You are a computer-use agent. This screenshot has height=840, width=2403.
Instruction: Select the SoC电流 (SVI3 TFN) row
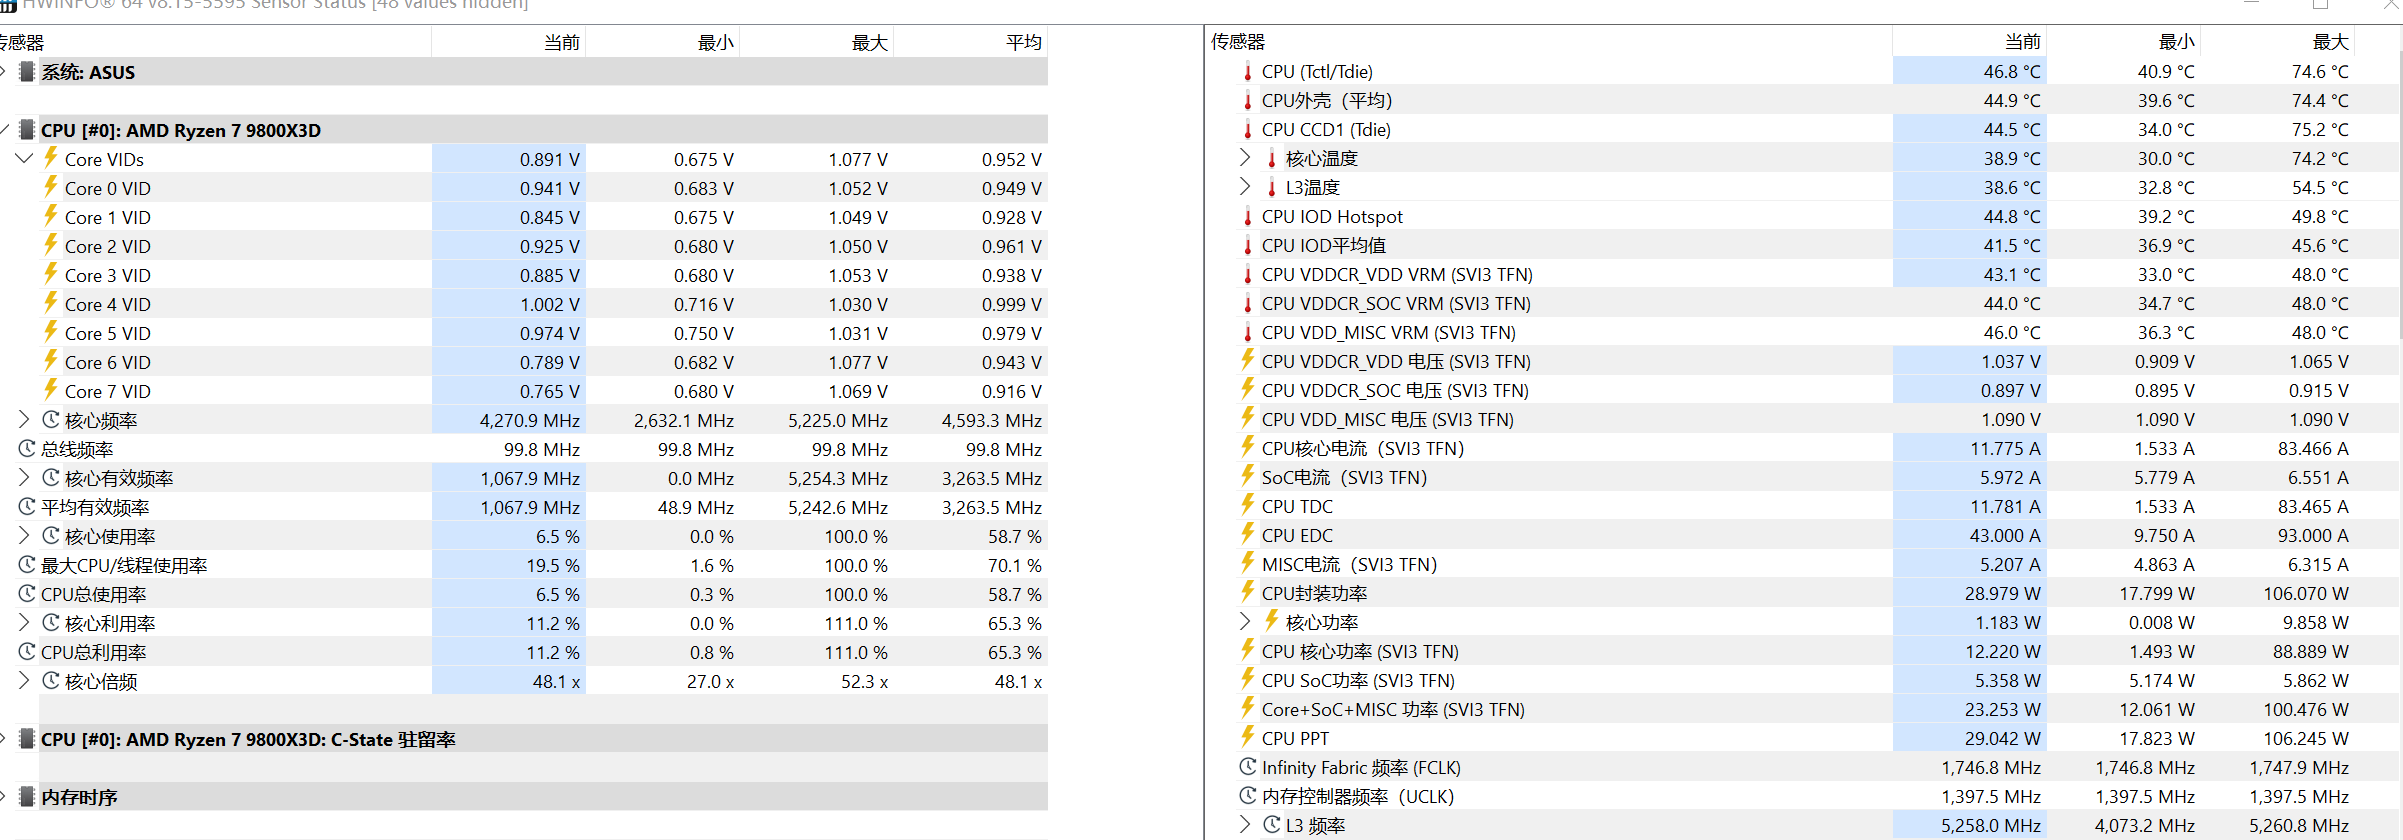pos(1802,477)
